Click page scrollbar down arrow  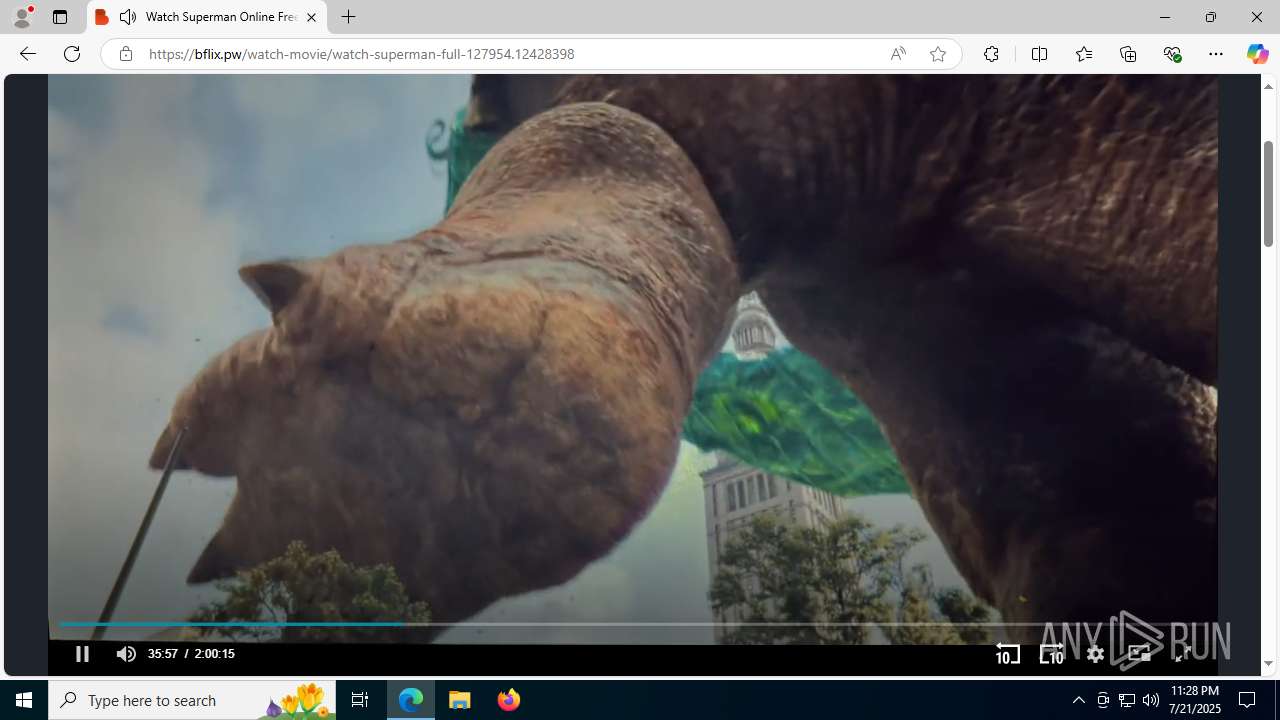(1268, 664)
